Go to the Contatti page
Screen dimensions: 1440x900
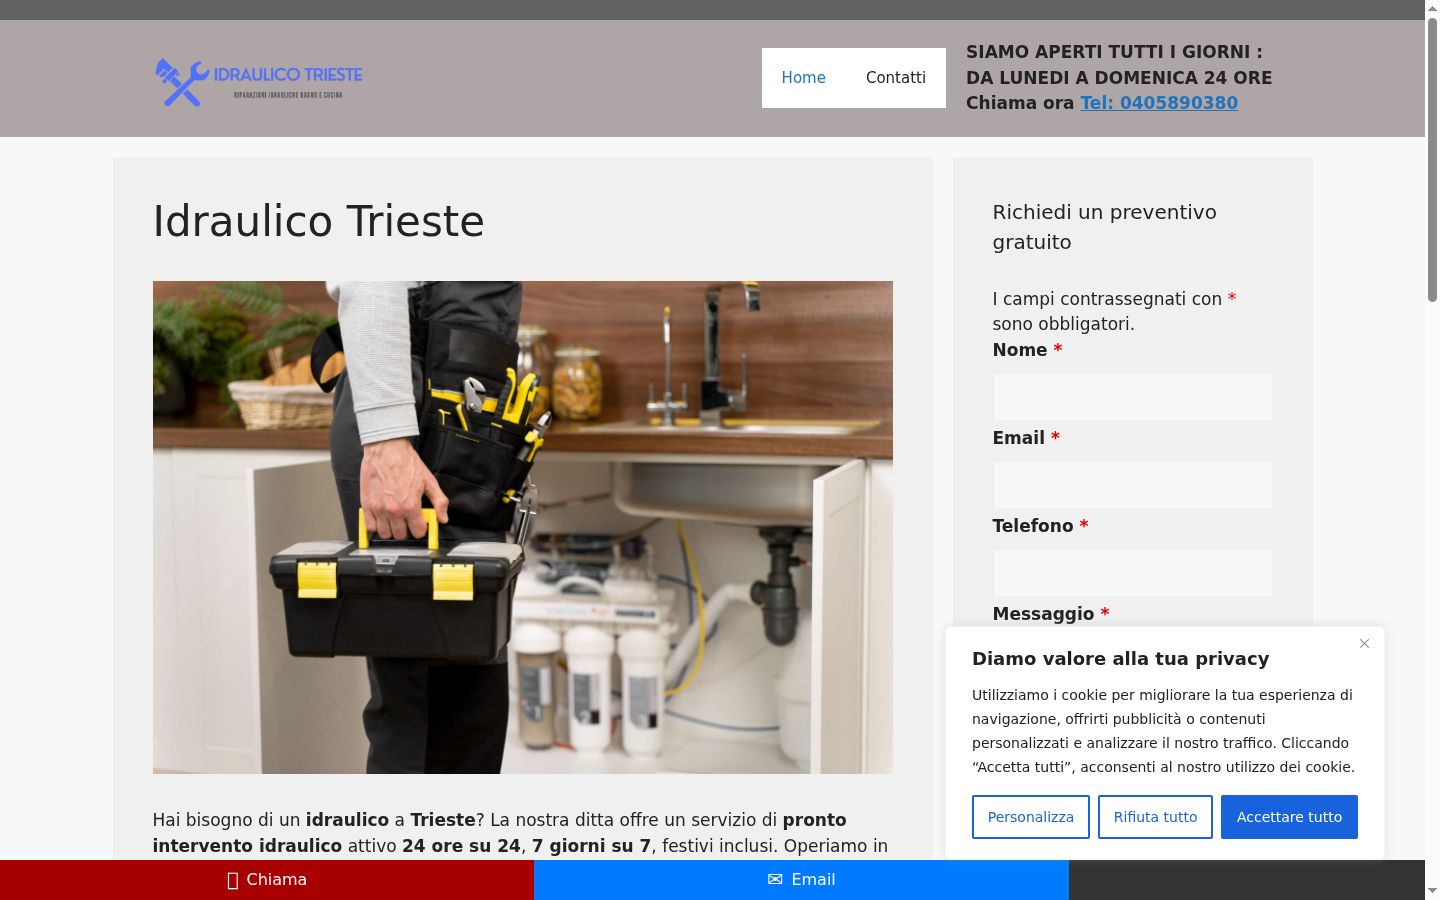(x=896, y=78)
